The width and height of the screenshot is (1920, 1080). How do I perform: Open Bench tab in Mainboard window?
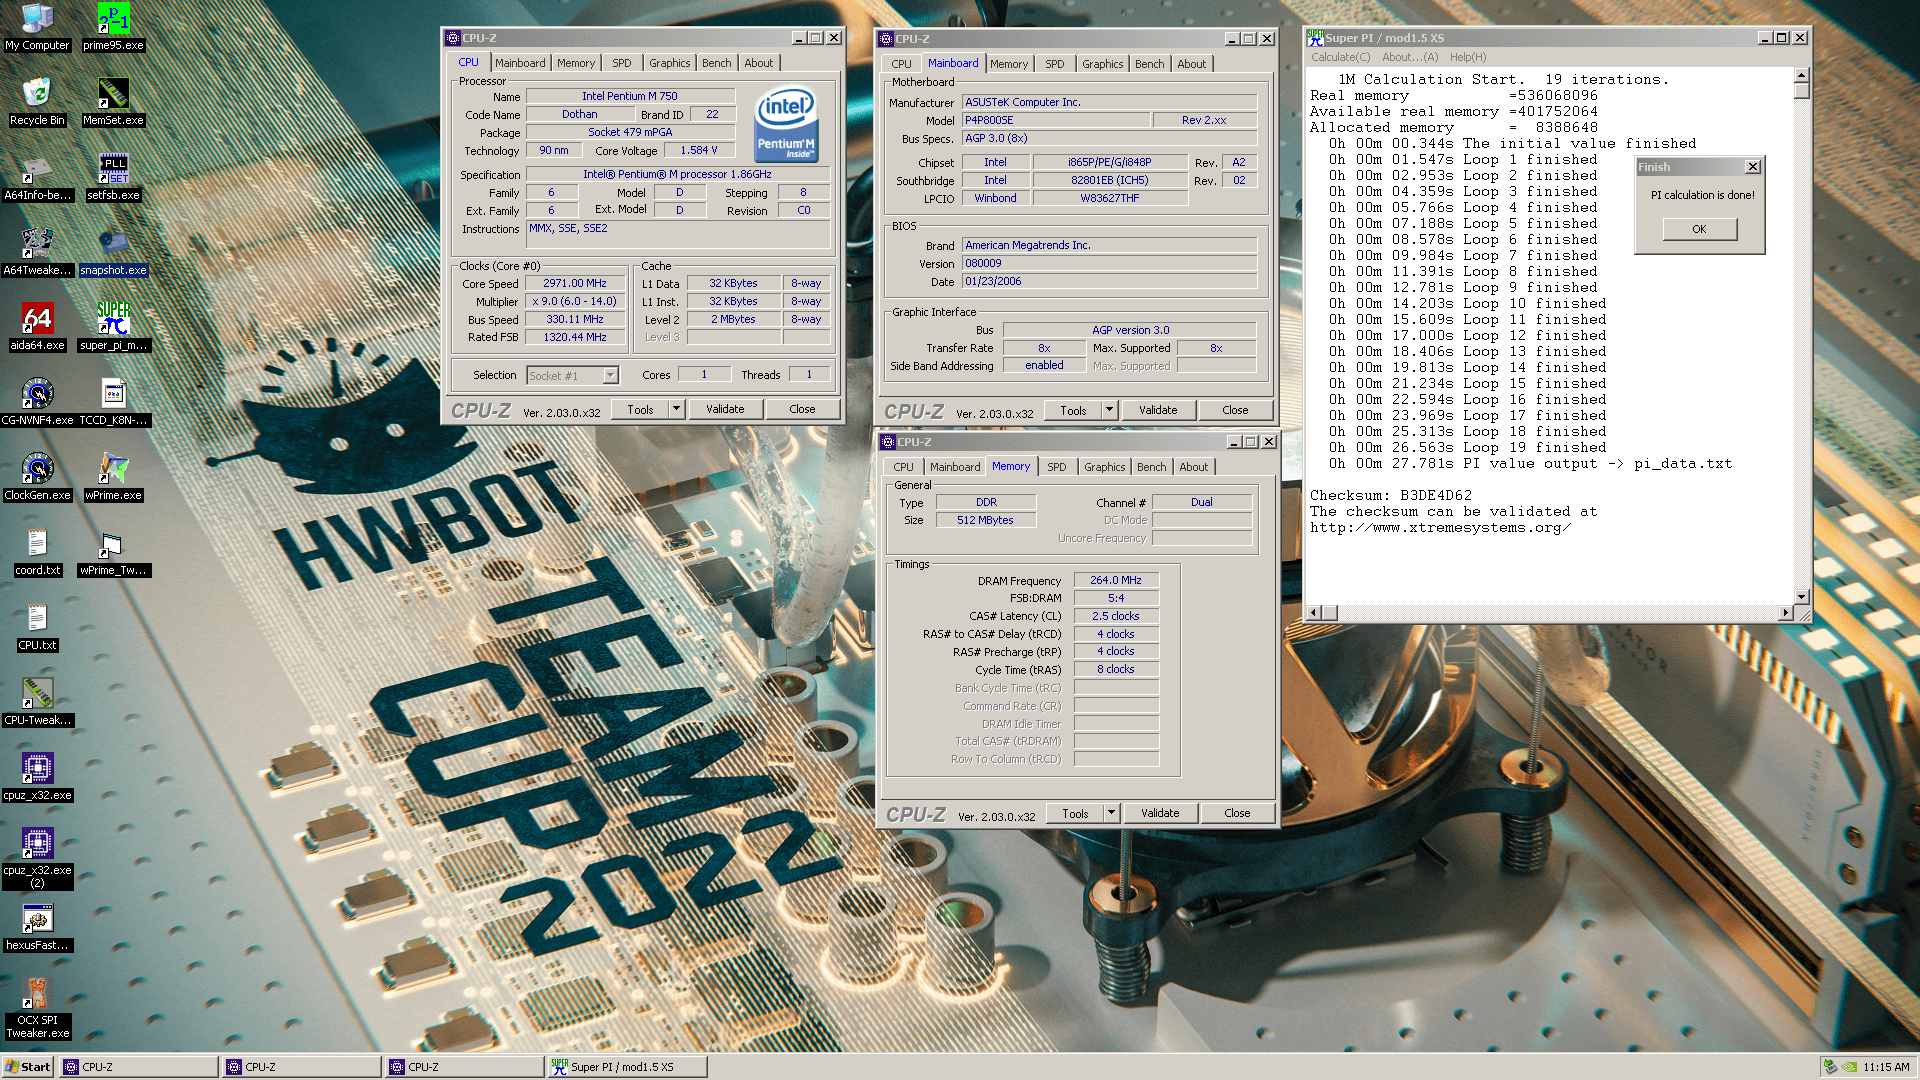1149,64
